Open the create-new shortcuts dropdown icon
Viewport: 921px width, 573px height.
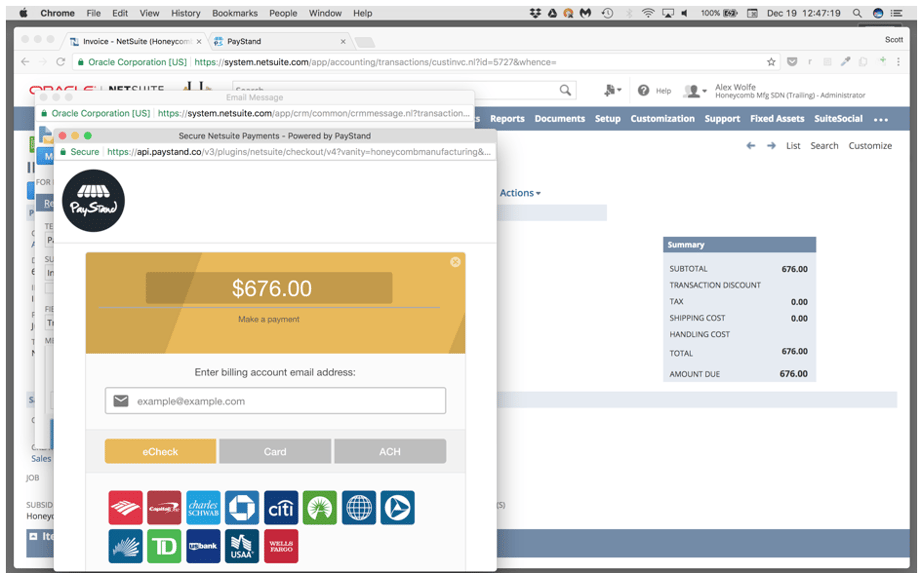(x=613, y=90)
